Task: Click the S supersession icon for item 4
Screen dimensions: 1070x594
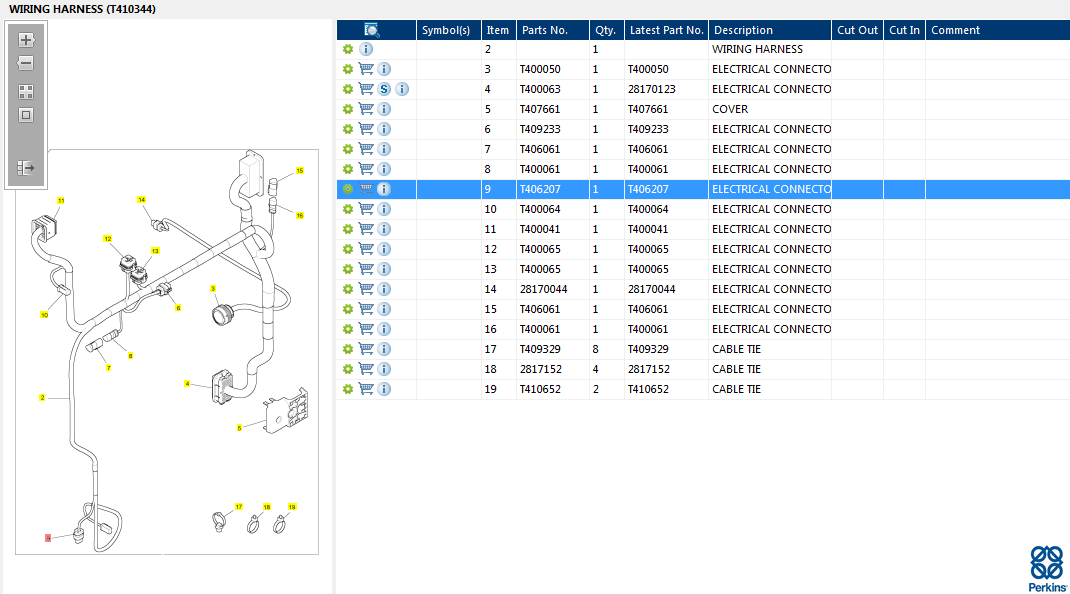Action: pyautogui.click(x=384, y=89)
